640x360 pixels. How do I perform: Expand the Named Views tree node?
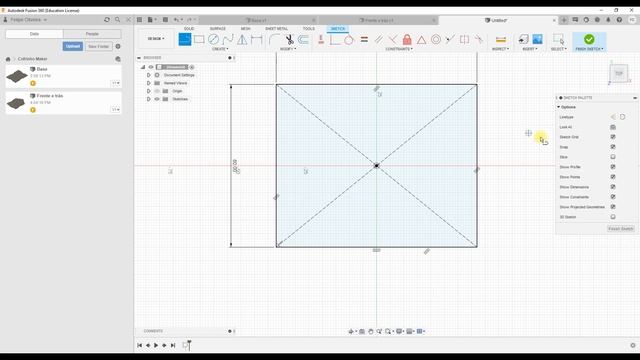click(149, 83)
